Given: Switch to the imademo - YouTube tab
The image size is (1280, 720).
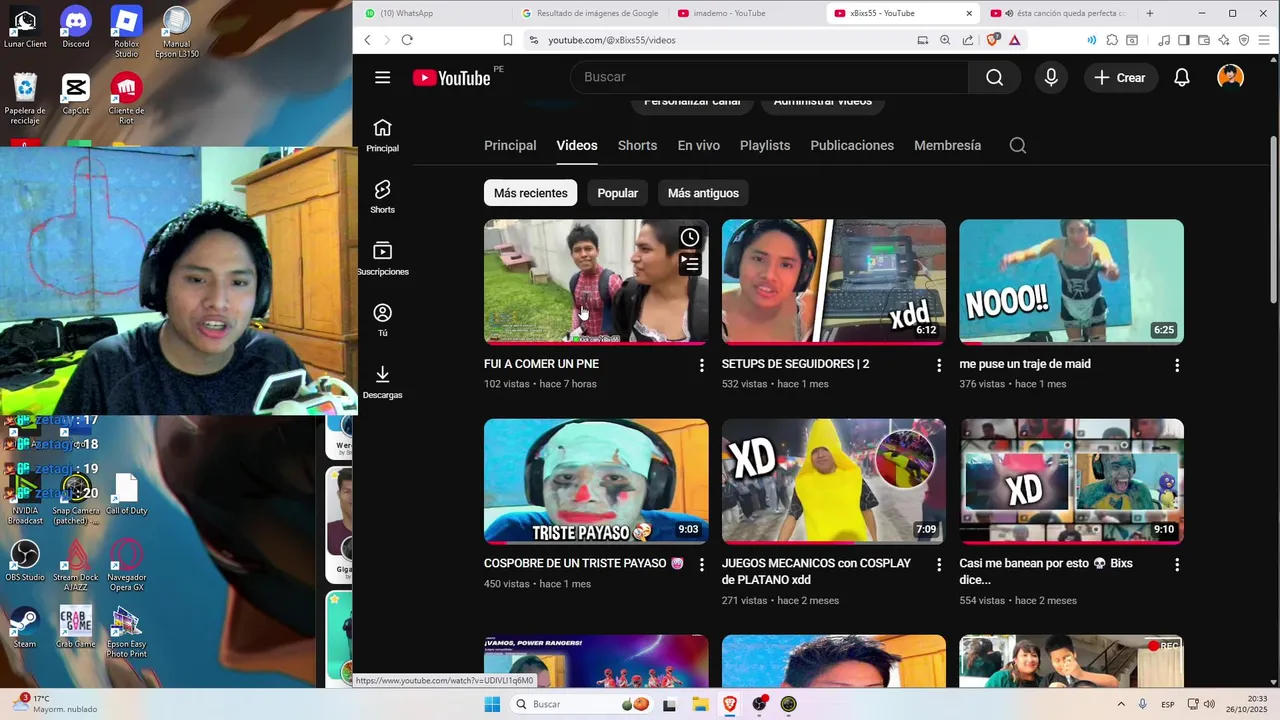Looking at the screenshot, I should coord(746,13).
